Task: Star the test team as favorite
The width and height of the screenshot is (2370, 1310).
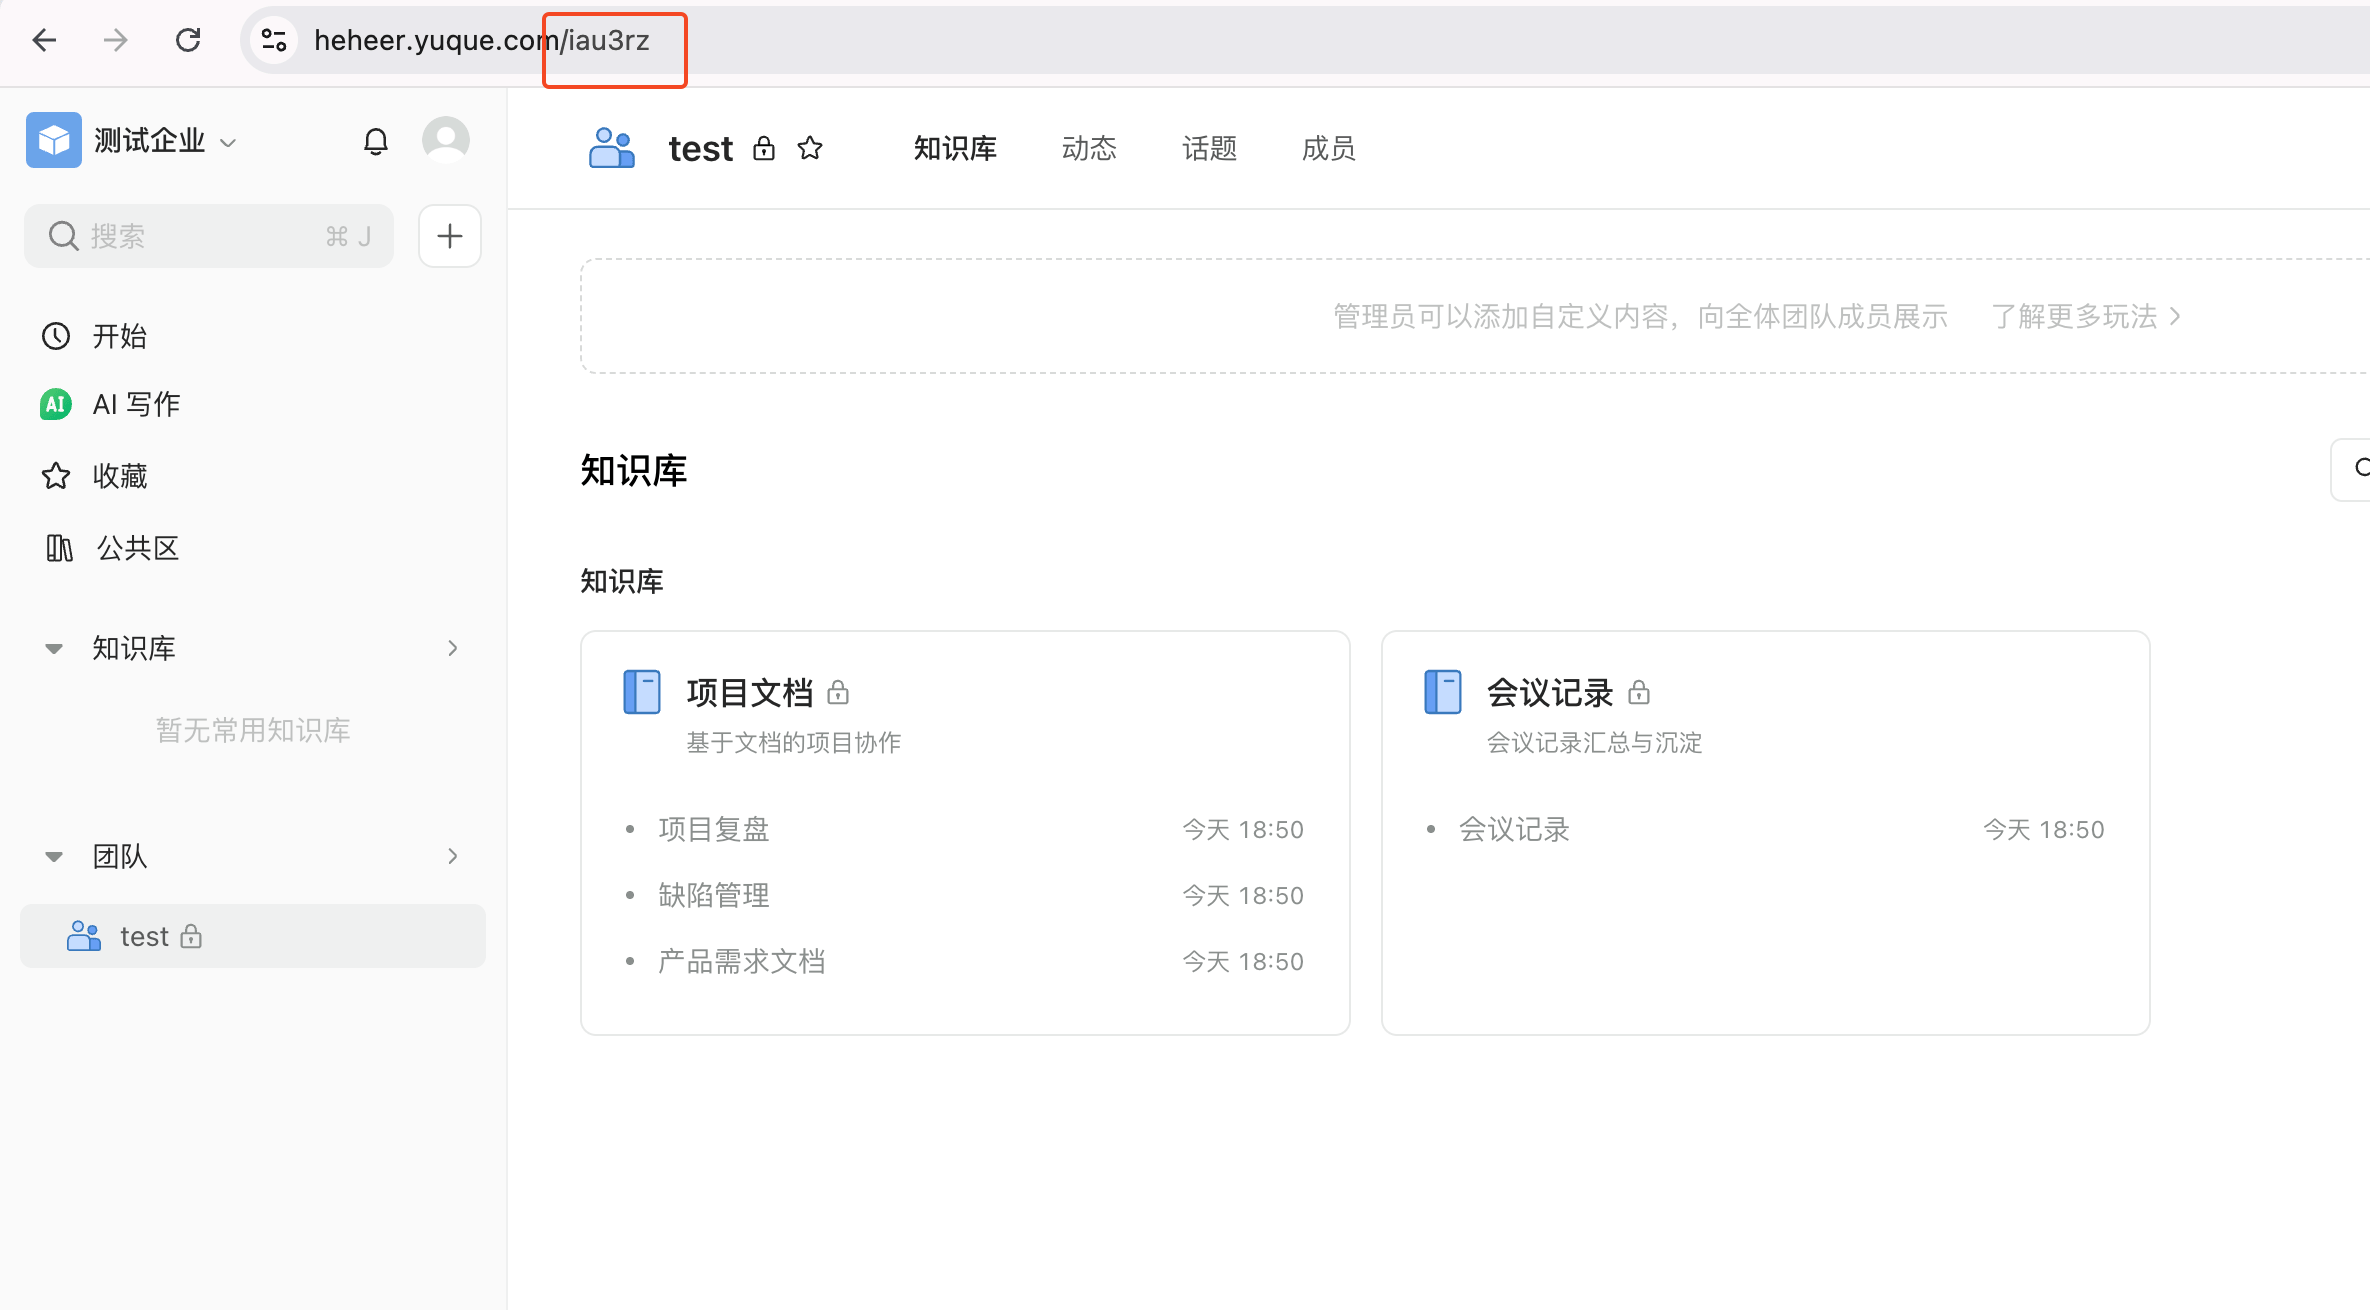Action: tap(810, 149)
